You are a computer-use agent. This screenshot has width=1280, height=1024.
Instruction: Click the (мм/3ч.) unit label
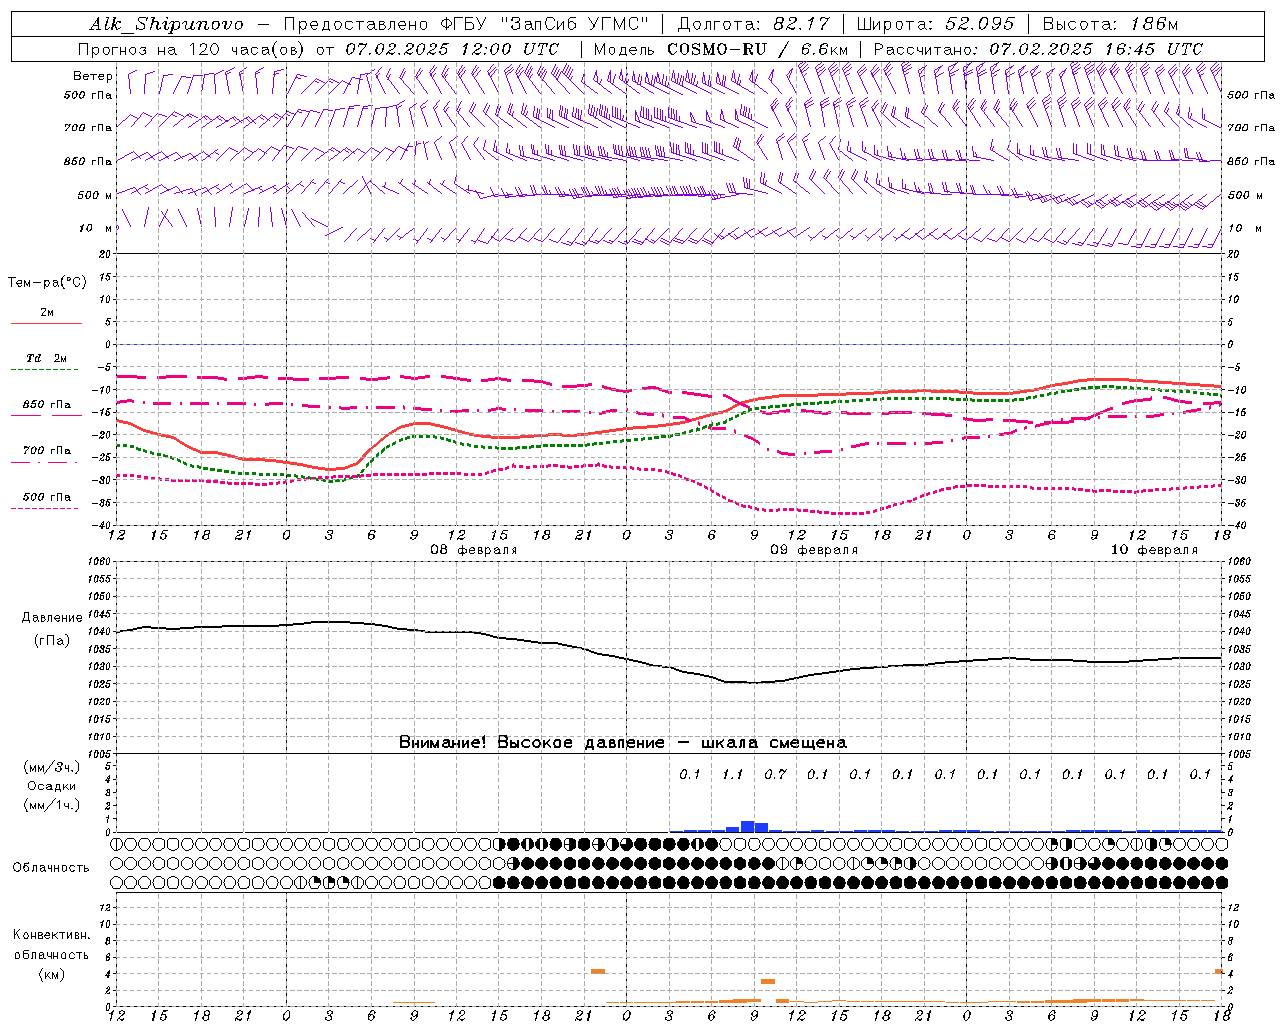click(51, 767)
